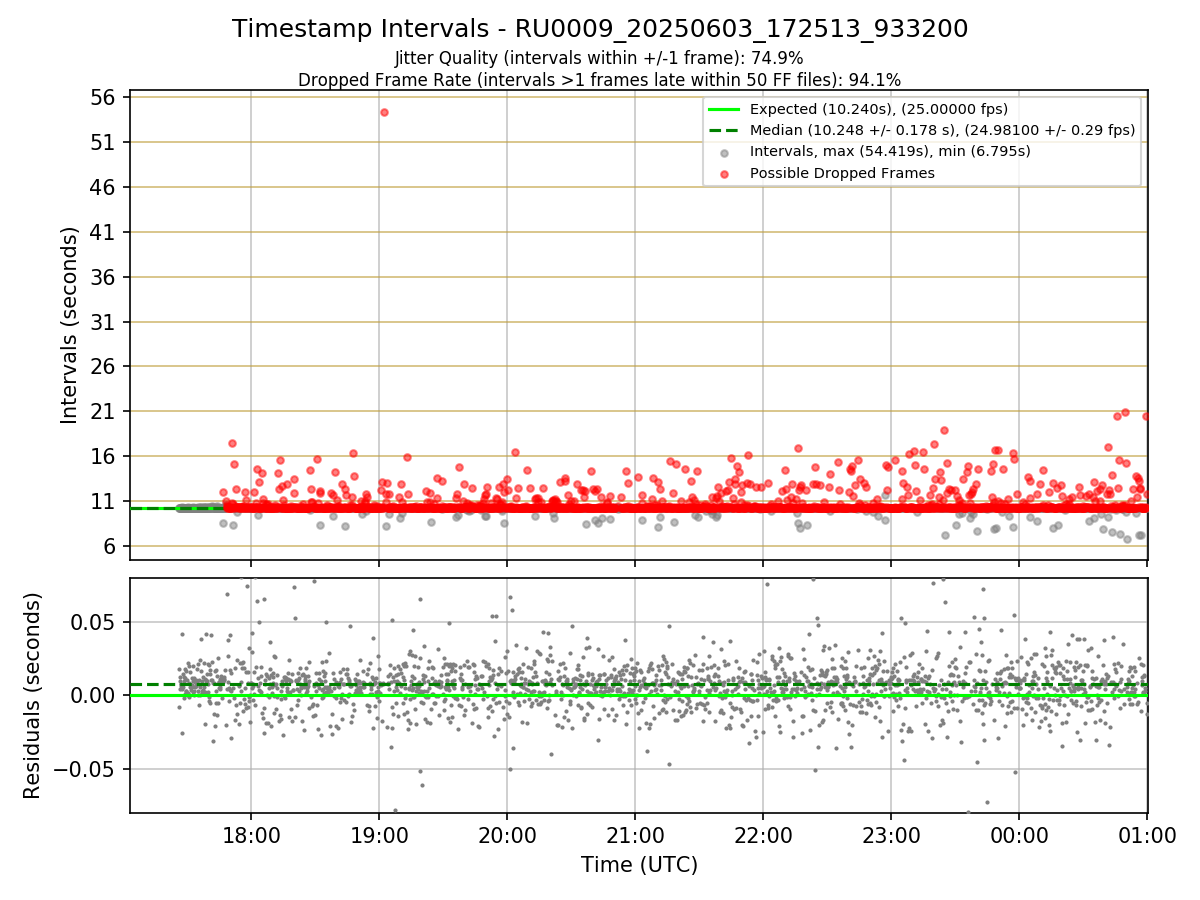Click the '20:00' x-axis tick label
The height and width of the screenshot is (900, 1200).
506,835
